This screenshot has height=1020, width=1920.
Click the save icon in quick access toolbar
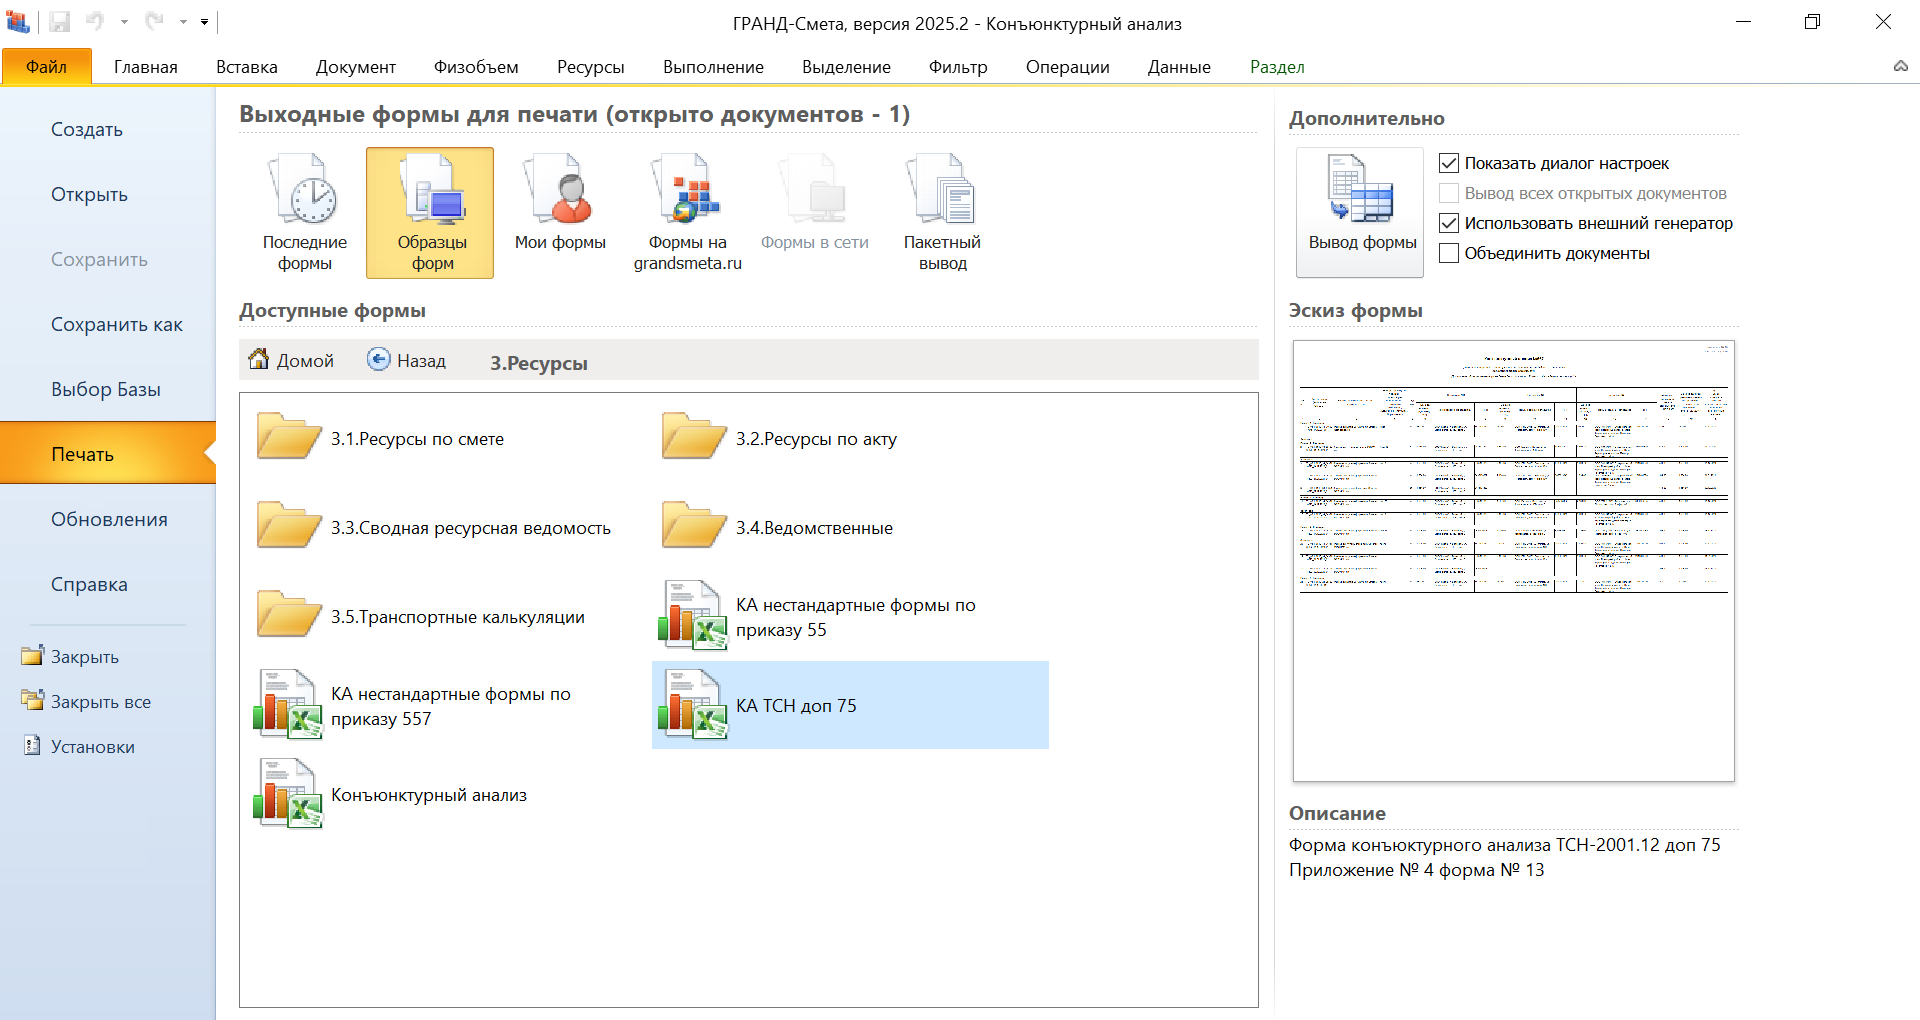pyautogui.click(x=60, y=22)
